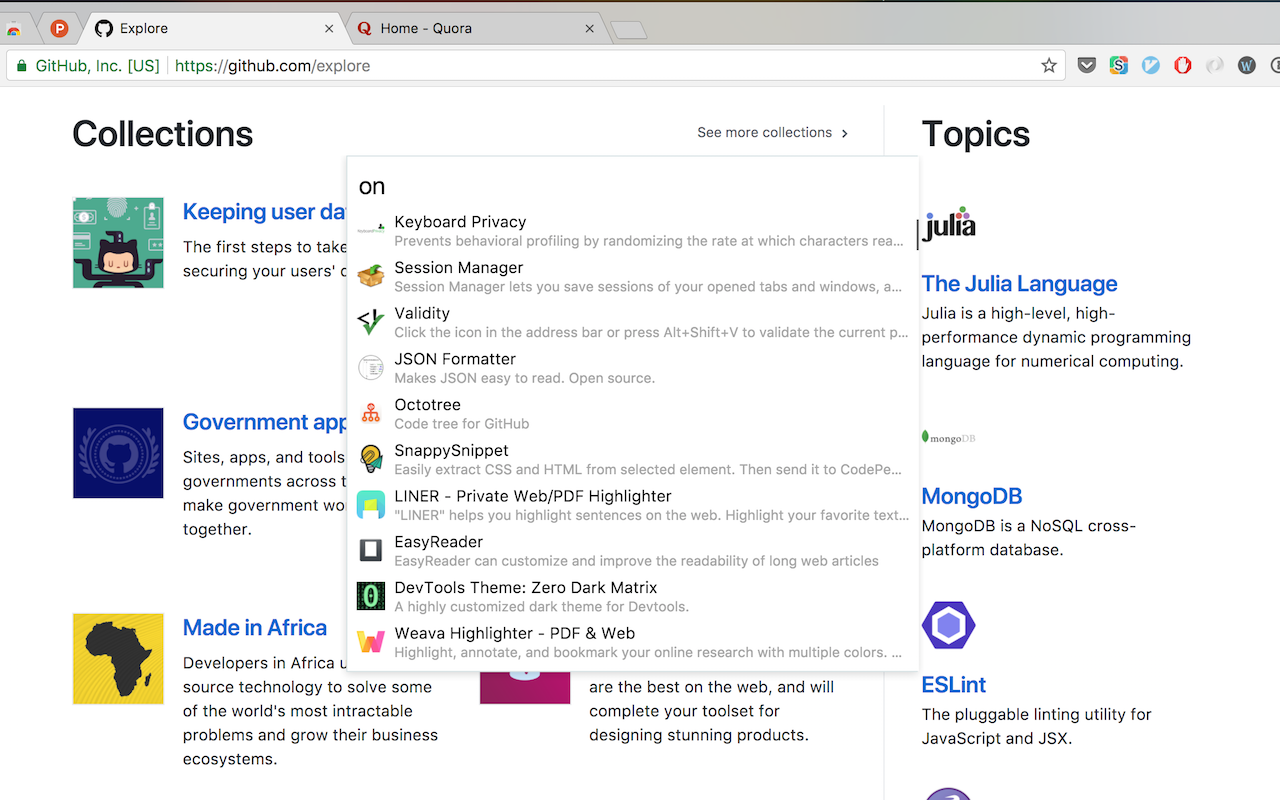Image resolution: width=1280 pixels, height=800 pixels.
Task: Switch to the Home - Quora tab
Action: tap(476, 28)
